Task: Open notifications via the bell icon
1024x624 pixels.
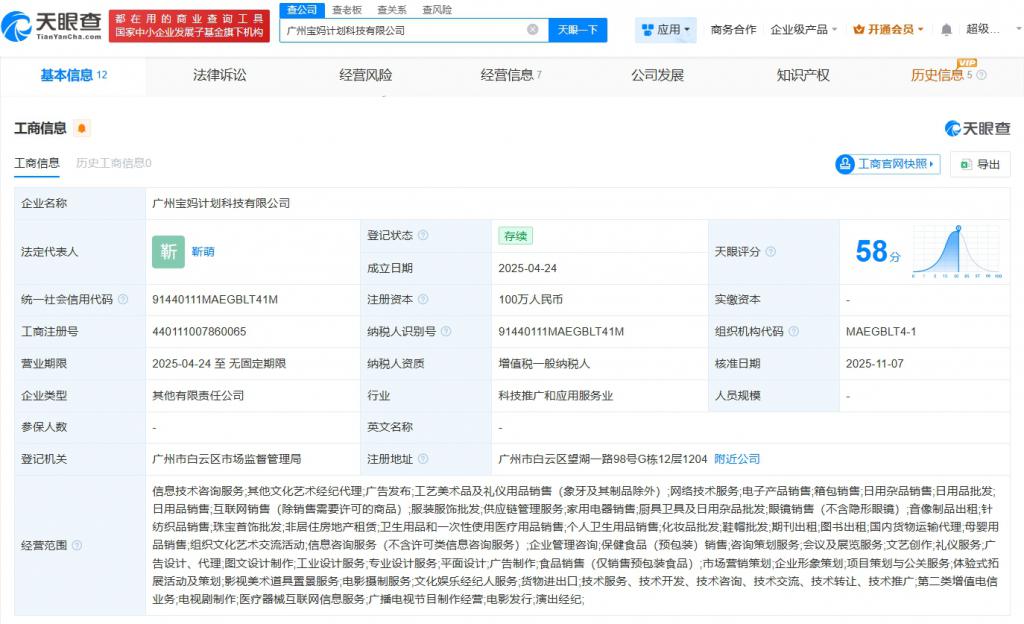Action: (x=947, y=28)
